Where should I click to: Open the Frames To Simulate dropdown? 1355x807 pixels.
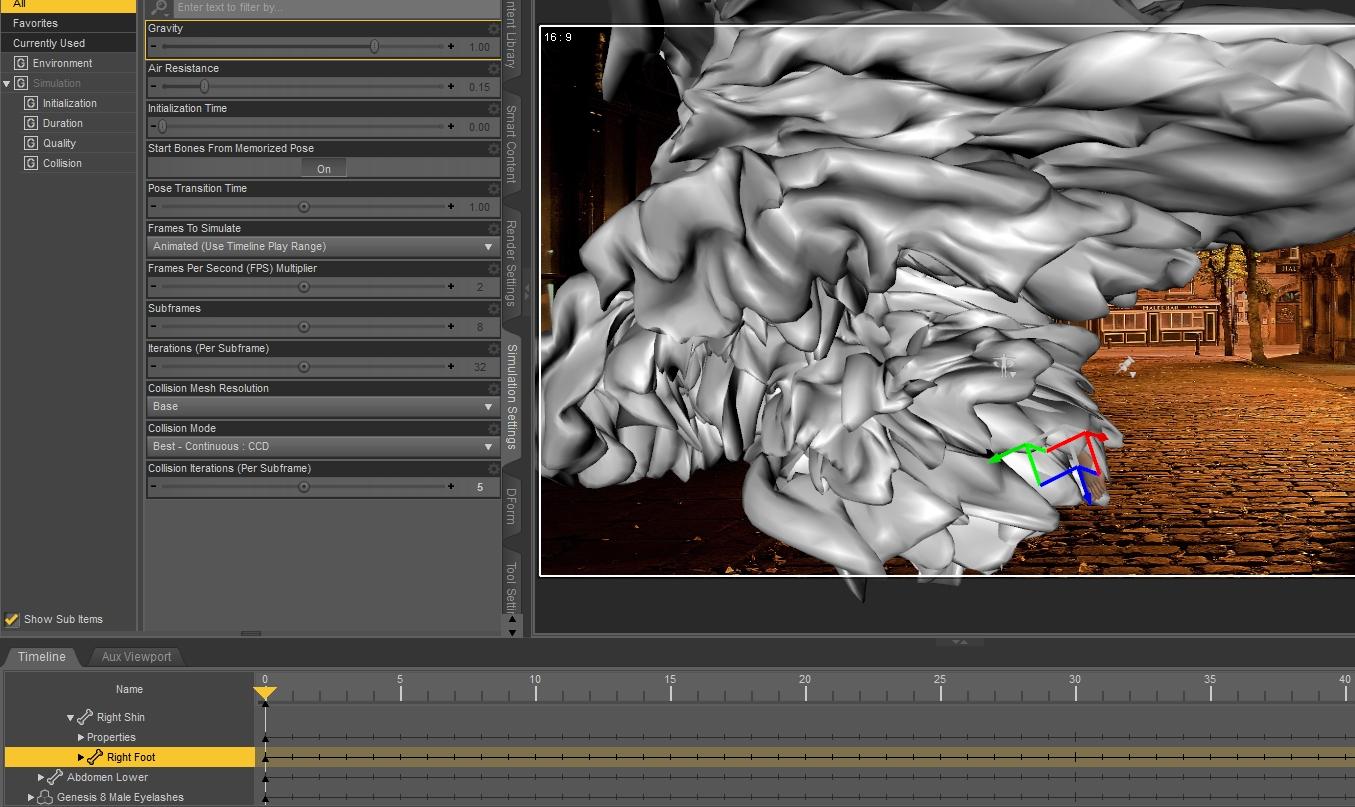pyautogui.click(x=323, y=246)
